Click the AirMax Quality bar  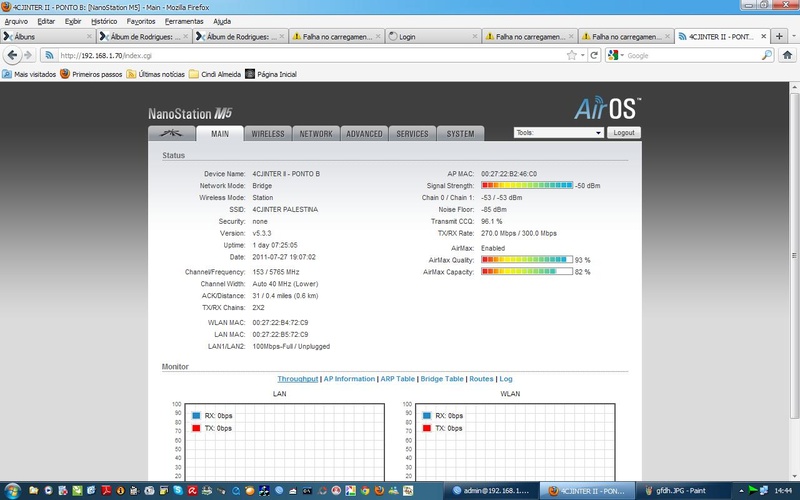tap(527, 260)
